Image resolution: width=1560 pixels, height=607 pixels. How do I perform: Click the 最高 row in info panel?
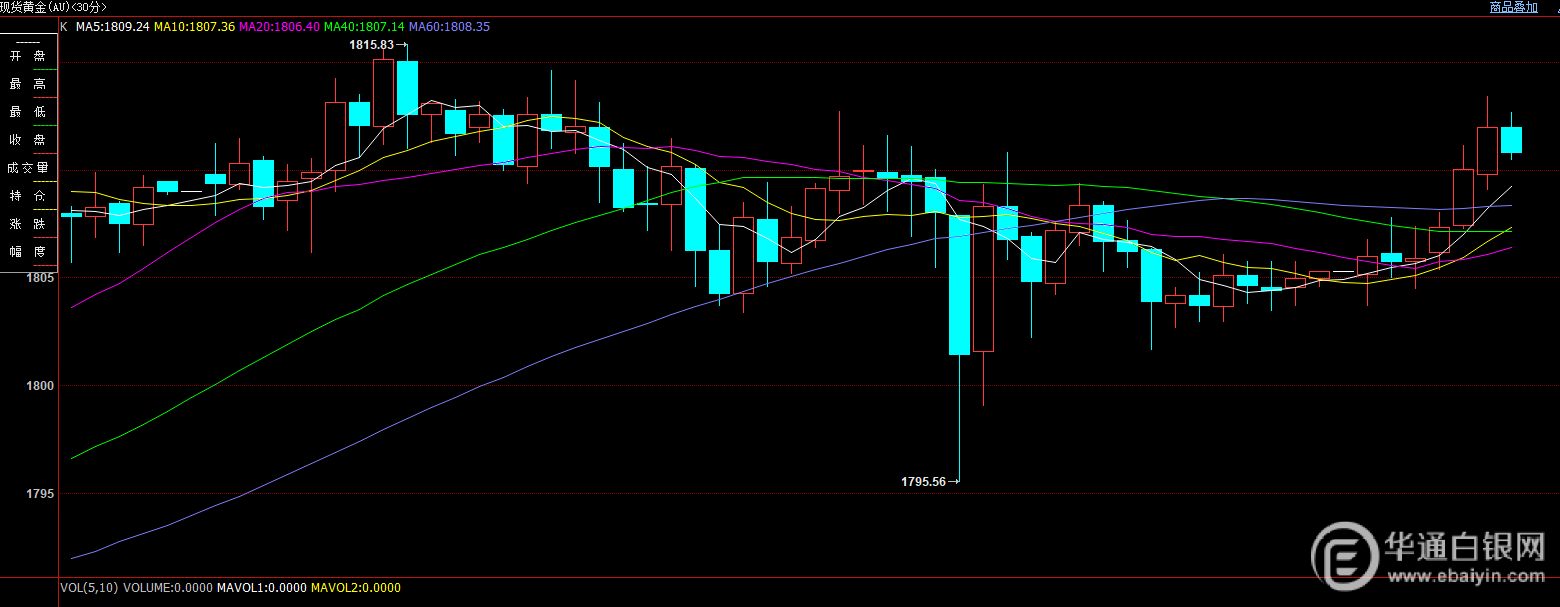(28, 84)
